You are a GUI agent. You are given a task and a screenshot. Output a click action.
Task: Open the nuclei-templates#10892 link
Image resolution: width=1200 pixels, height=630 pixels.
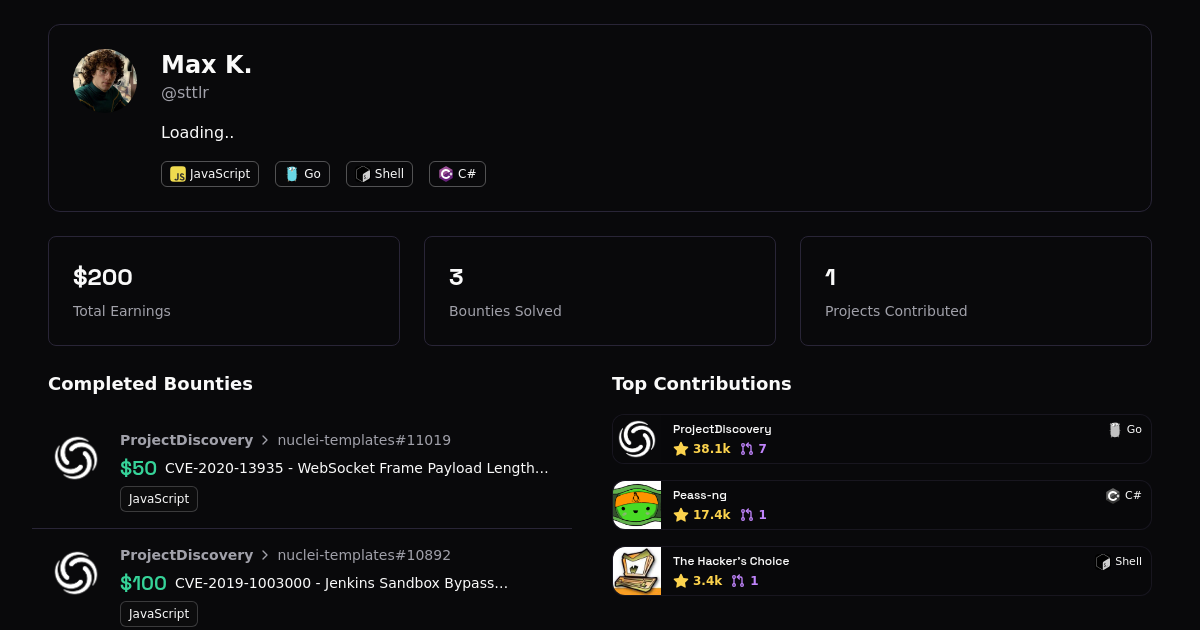coord(364,555)
